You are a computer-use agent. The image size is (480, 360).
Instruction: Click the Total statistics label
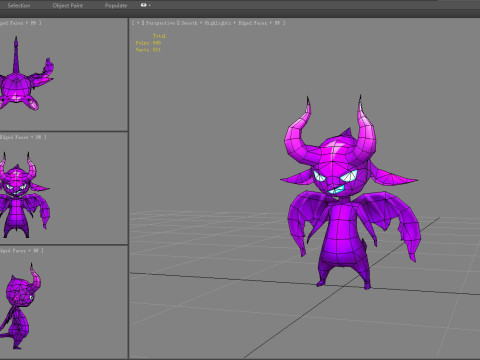159,36
